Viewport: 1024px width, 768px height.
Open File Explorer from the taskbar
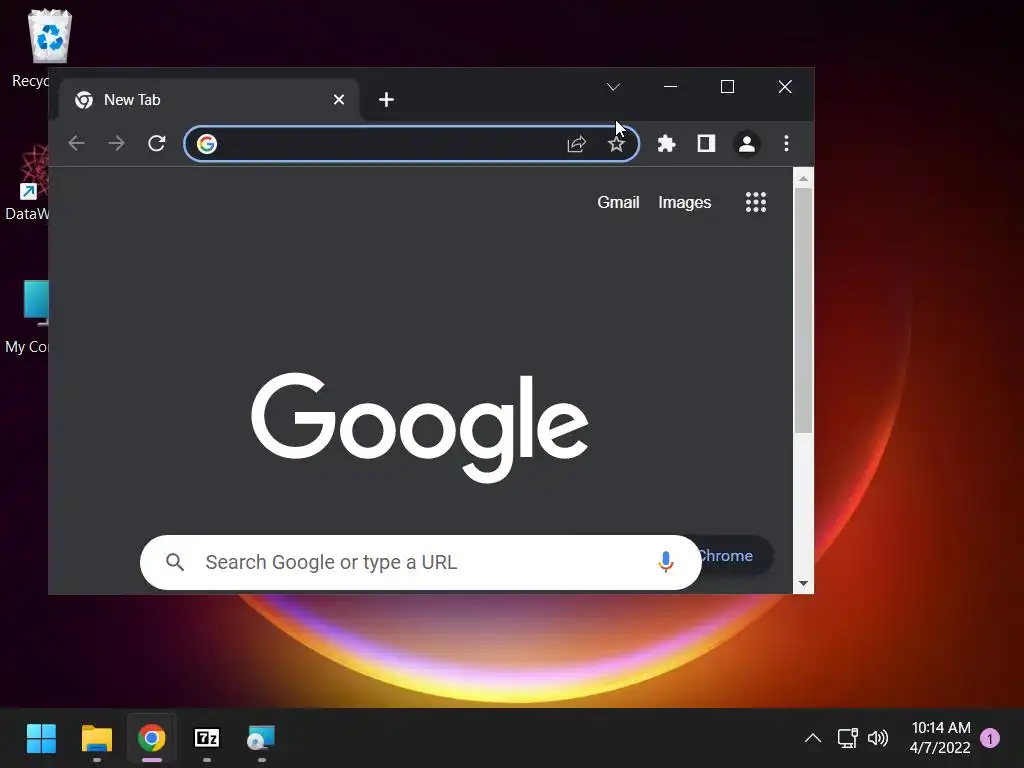point(97,739)
